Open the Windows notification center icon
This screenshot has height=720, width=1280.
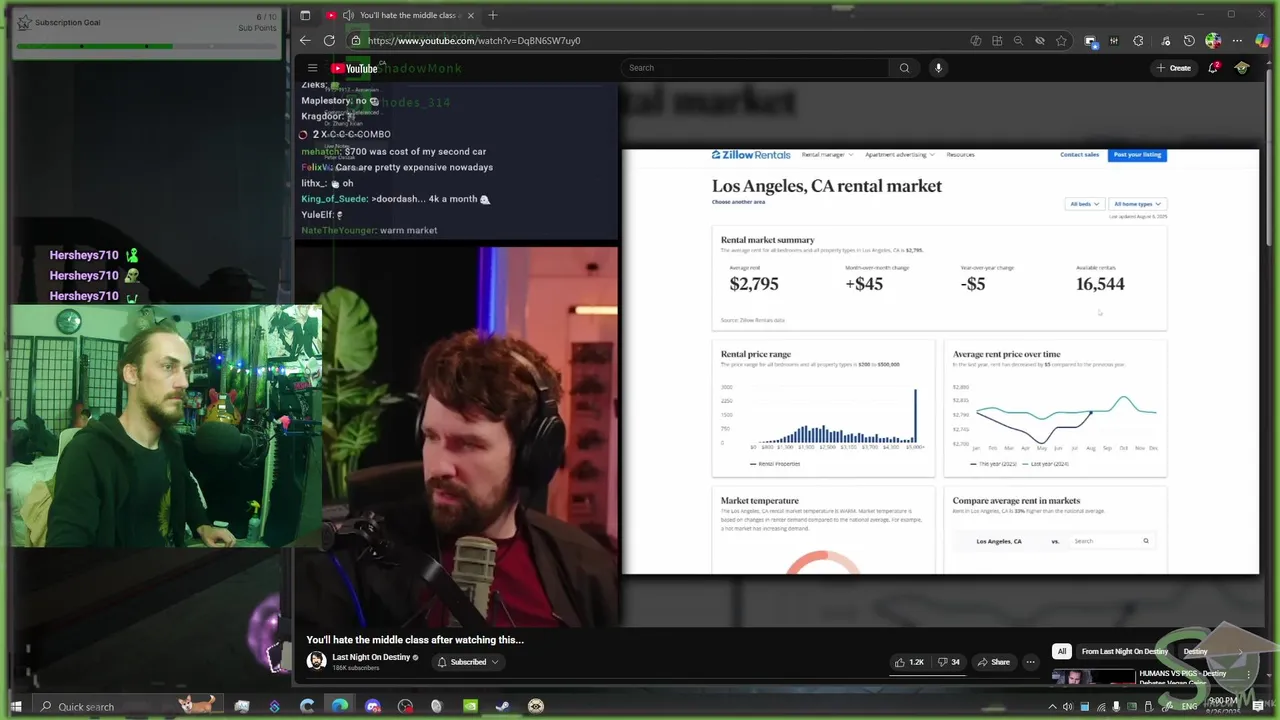coord(1258,706)
